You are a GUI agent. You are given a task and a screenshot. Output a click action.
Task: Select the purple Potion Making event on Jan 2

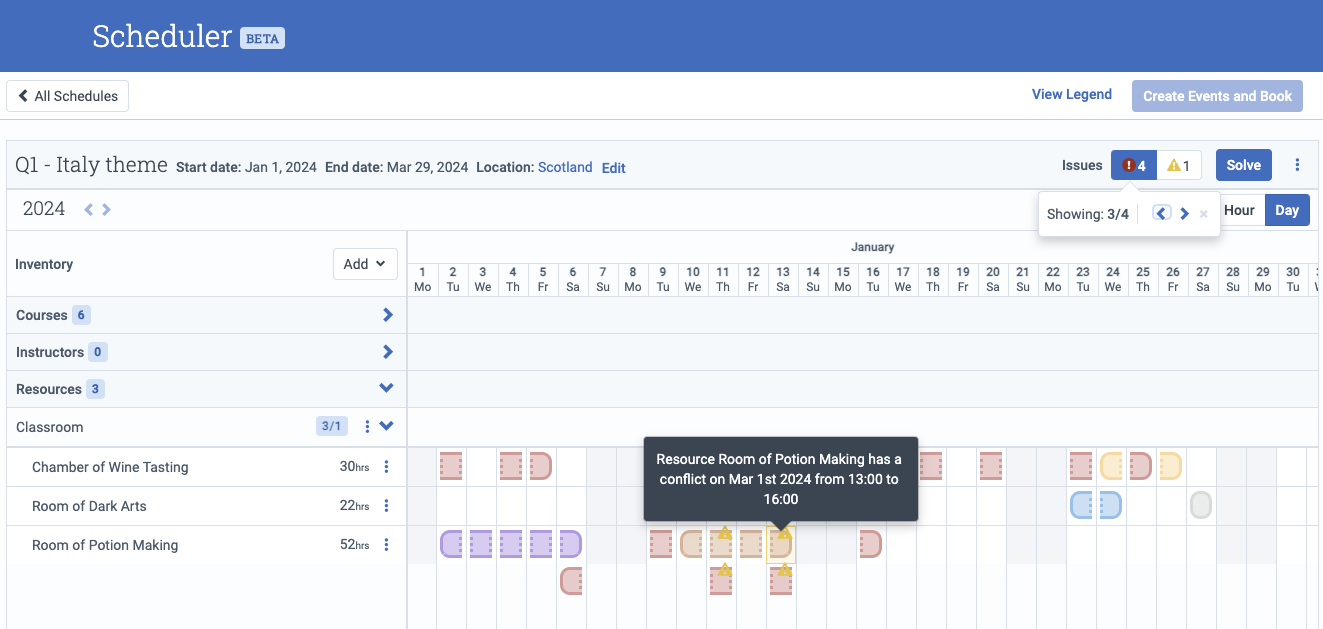[451, 544]
